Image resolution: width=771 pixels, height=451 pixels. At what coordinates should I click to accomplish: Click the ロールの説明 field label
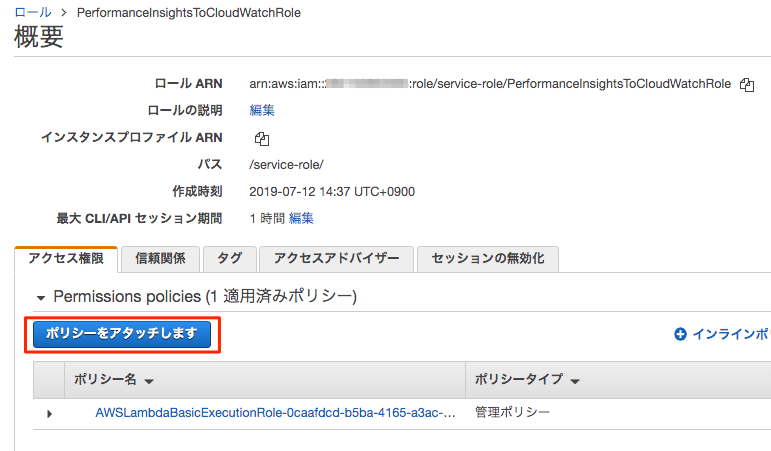coord(185,110)
